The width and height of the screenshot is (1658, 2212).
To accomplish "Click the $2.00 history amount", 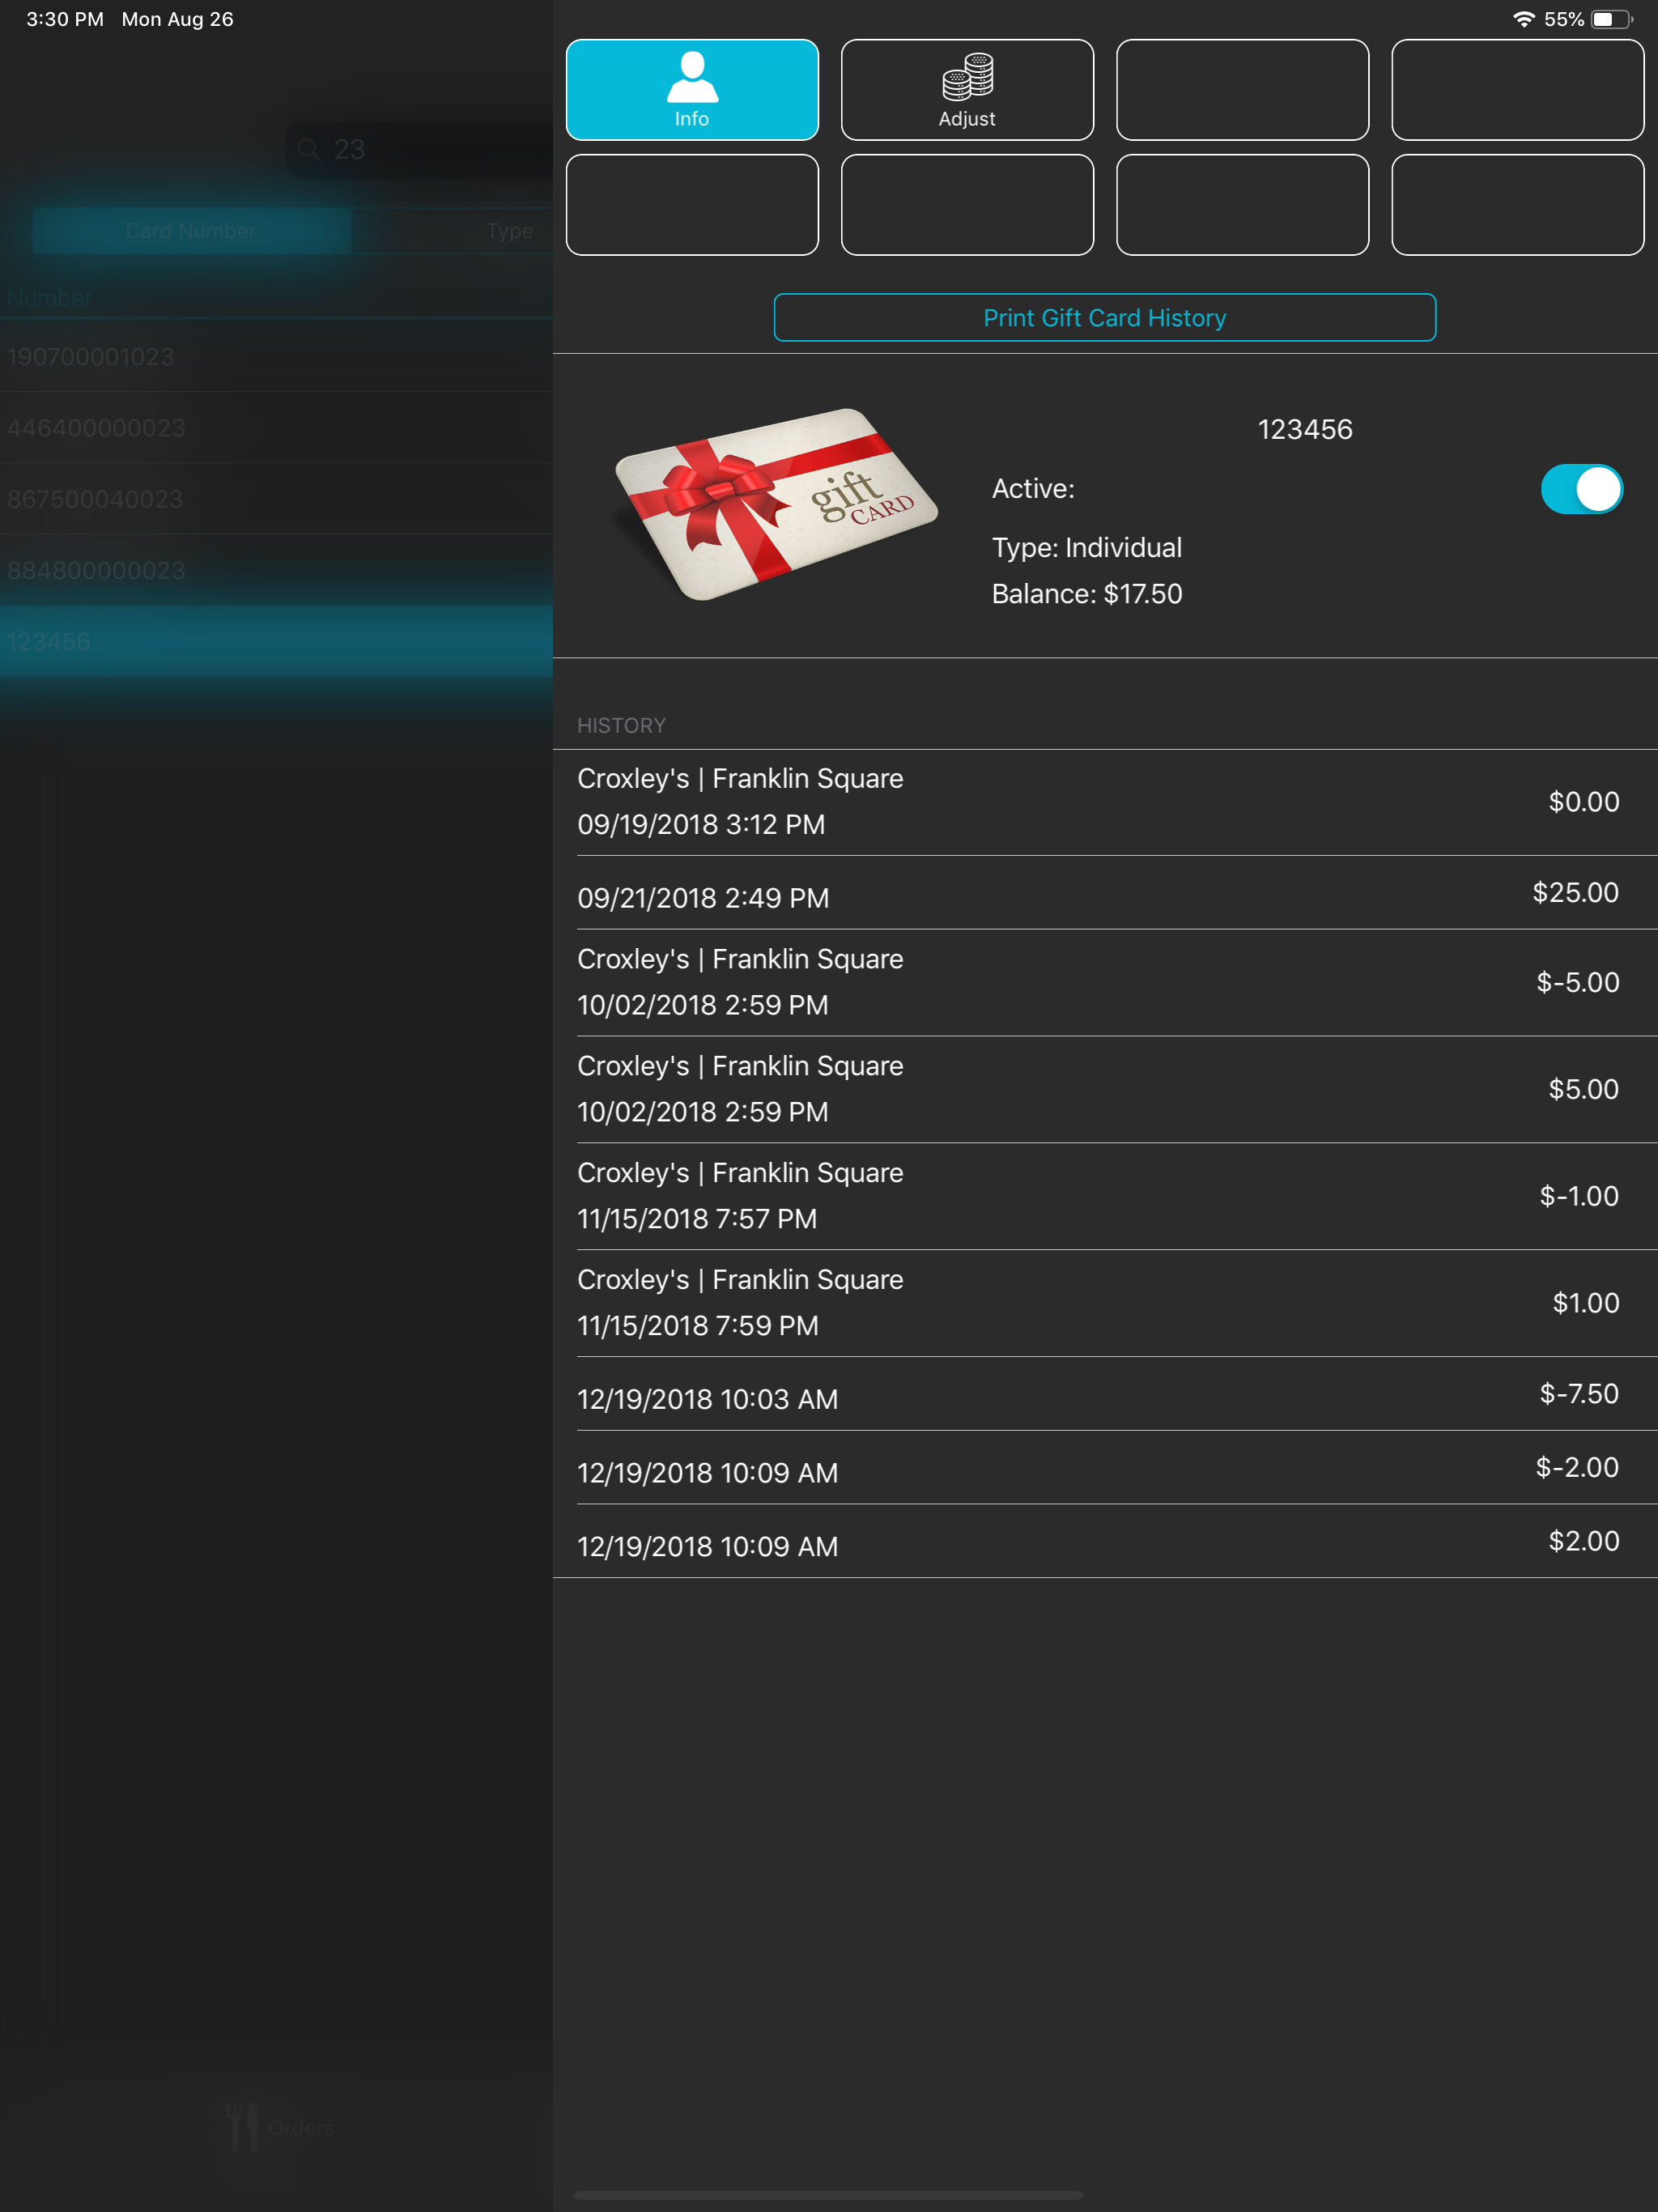I will 1584,1541.
